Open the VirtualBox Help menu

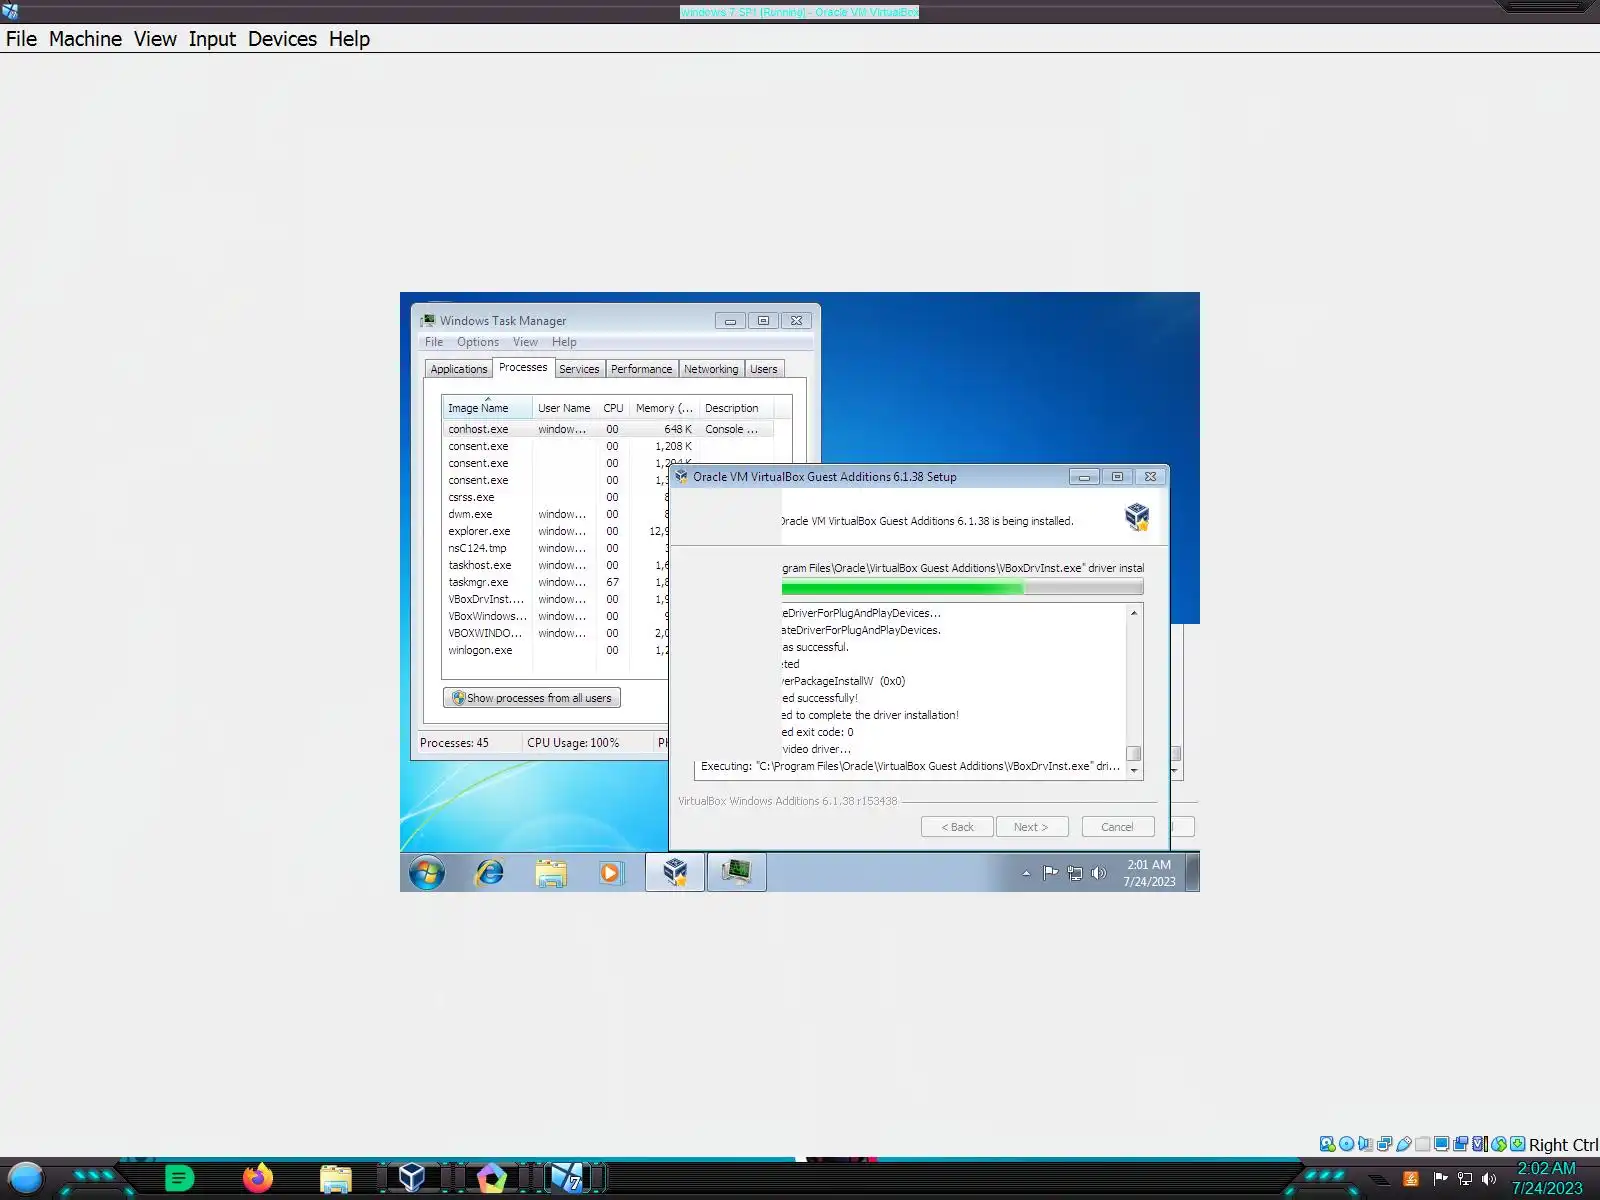[349, 39]
